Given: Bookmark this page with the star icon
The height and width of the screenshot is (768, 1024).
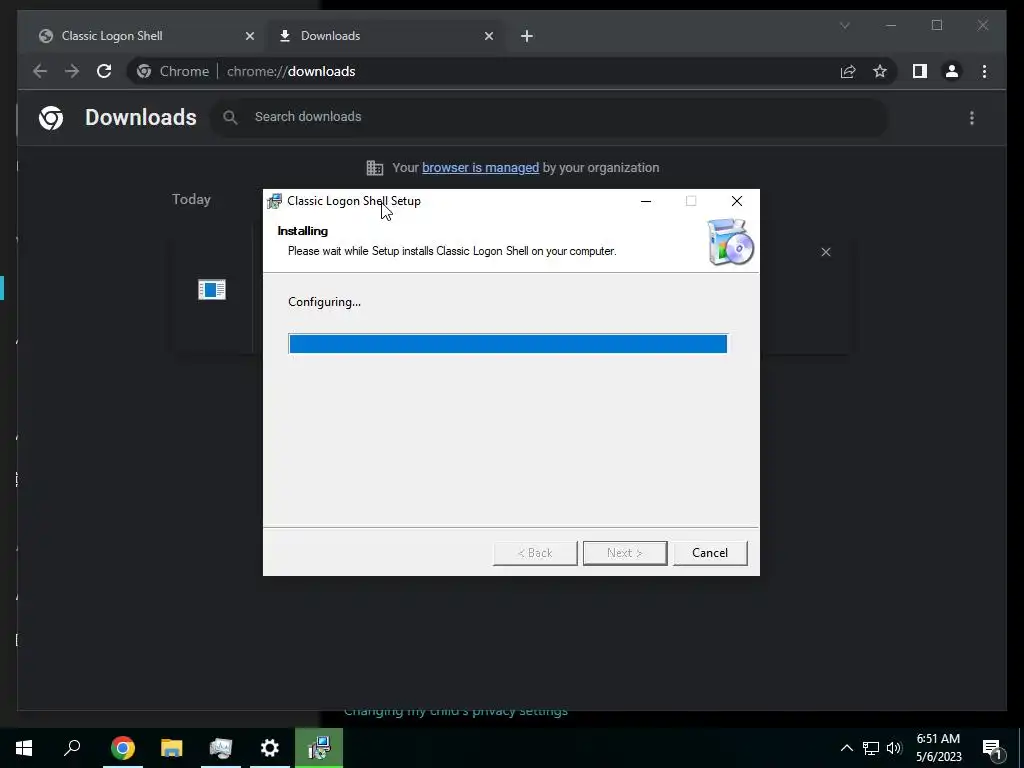Looking at the screenshot, I should [x=880, y=71].
